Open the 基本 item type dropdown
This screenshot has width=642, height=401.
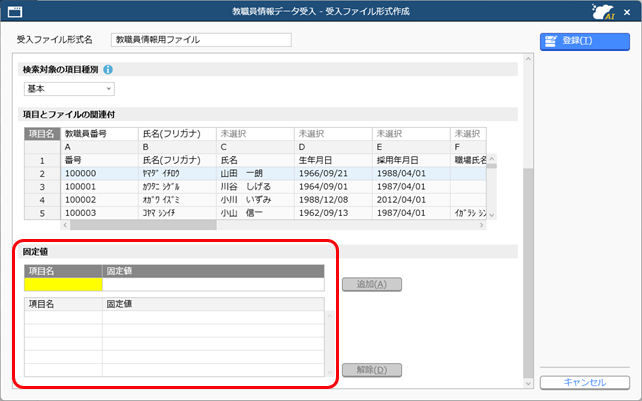click(x=69, y=88)
